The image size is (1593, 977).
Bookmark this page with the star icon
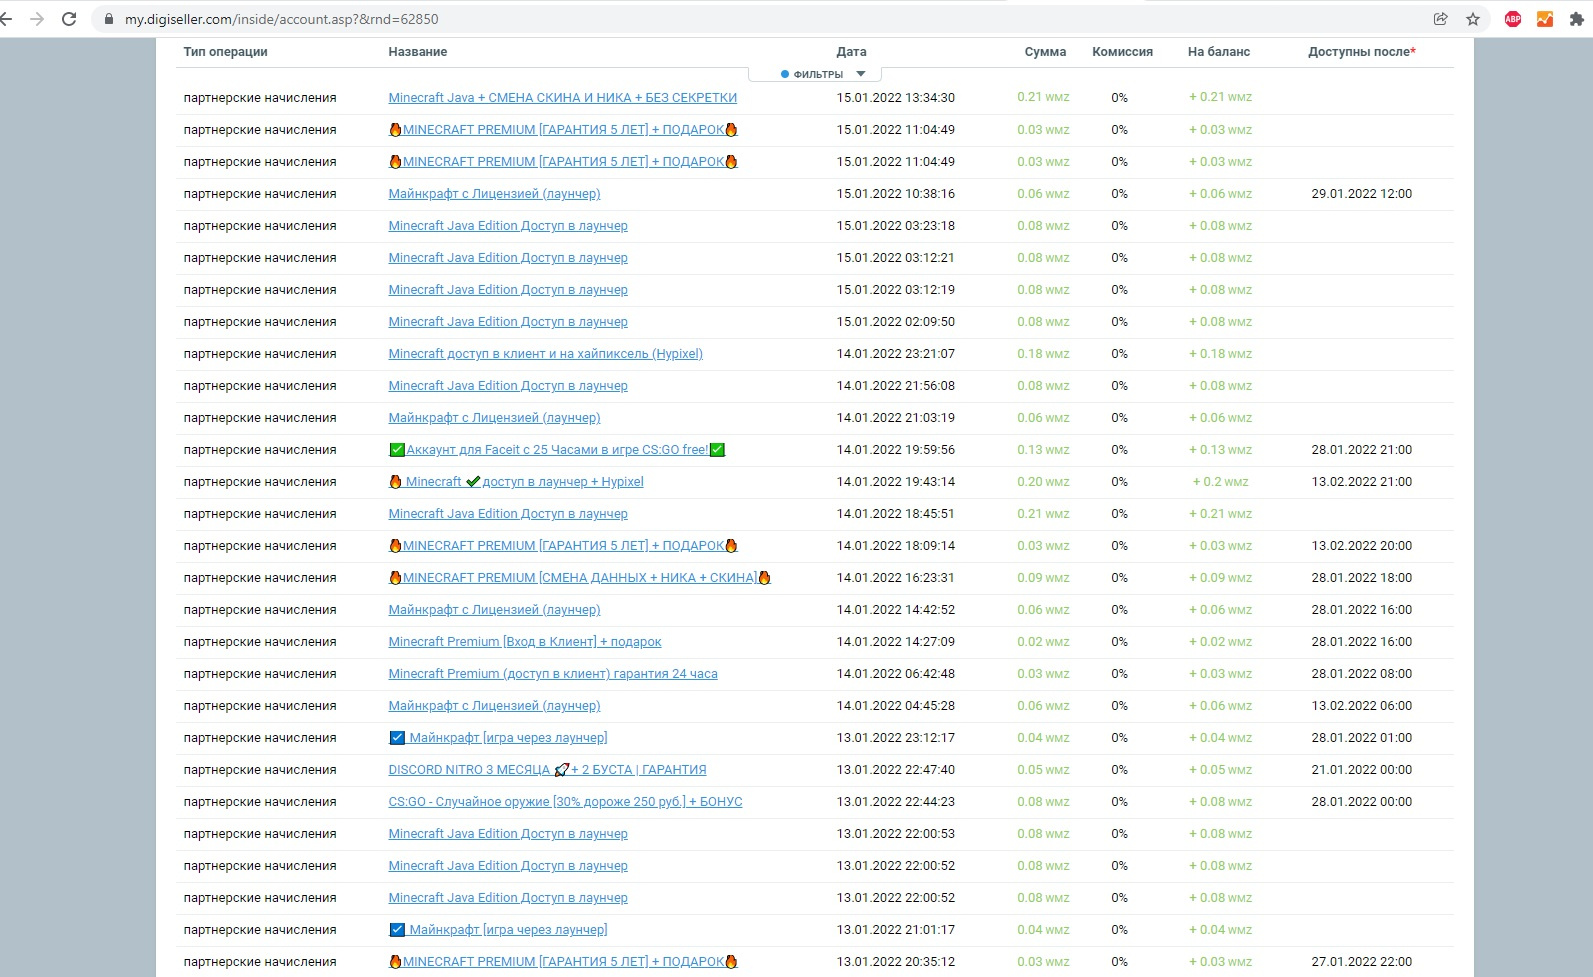point(1472,19)
